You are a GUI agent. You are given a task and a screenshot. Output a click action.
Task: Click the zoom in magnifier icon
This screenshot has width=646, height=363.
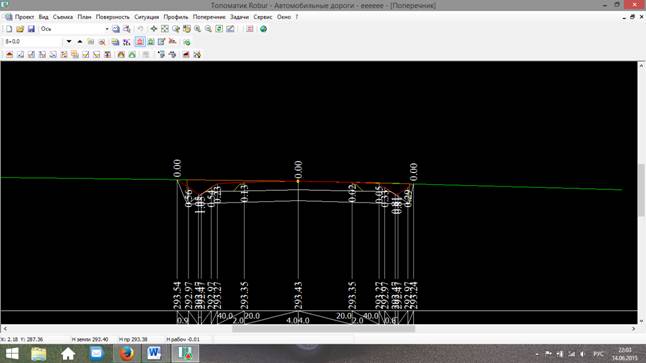197,29
